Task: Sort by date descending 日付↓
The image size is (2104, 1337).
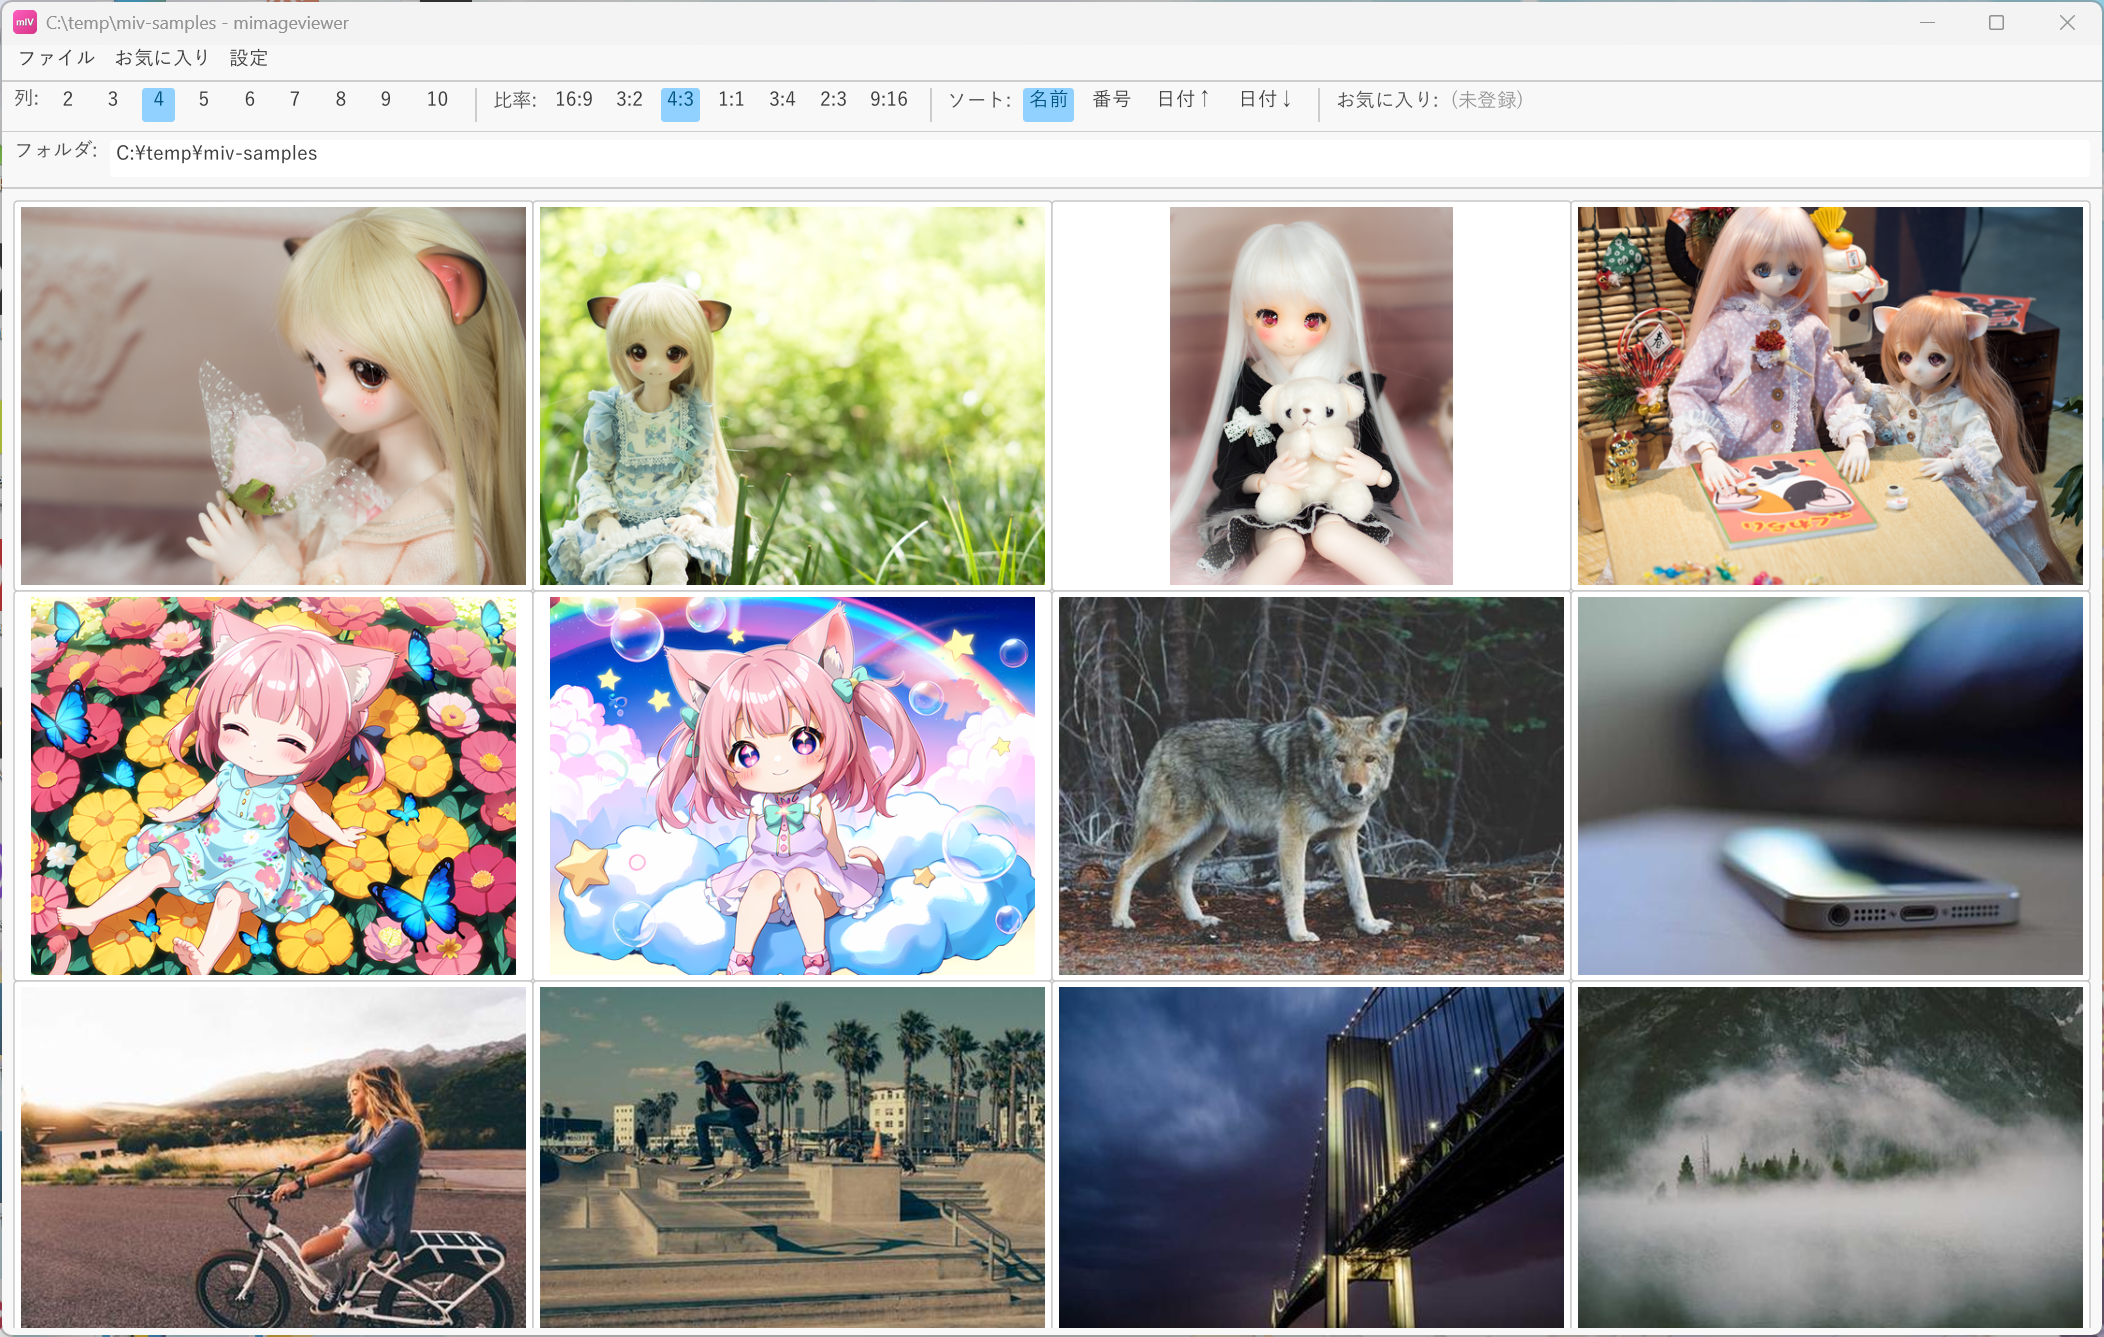Action: [x=1266, y=100]
